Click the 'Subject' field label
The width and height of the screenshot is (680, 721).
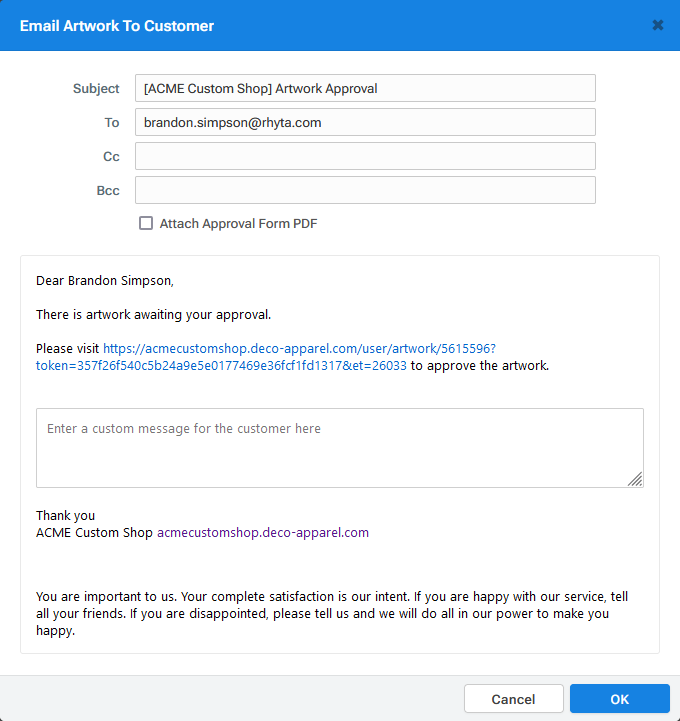point(96,88)
